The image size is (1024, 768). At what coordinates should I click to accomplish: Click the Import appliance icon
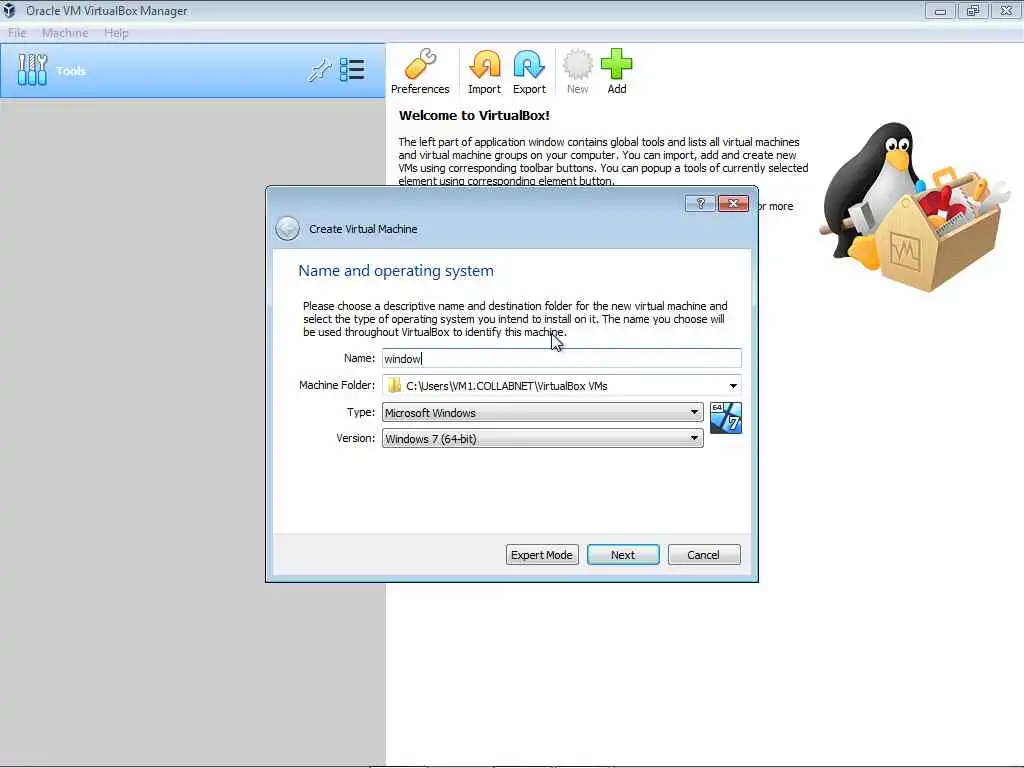(484, 72)
